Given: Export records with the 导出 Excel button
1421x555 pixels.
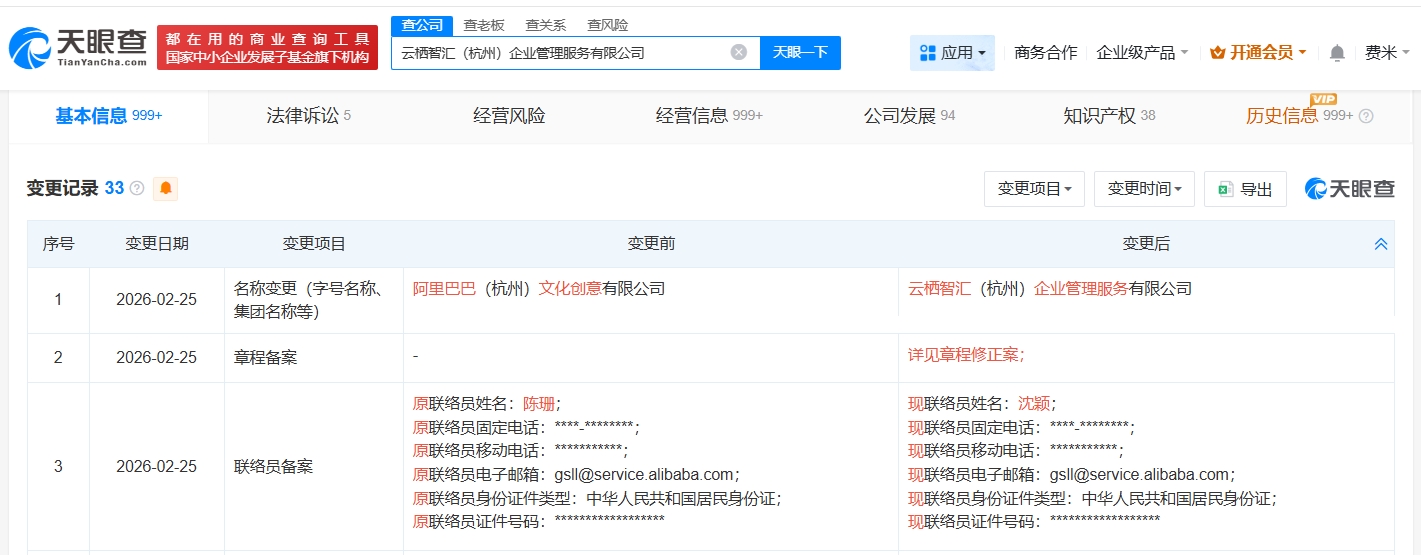Looking at the screenshot, I should pos(1245,189).
